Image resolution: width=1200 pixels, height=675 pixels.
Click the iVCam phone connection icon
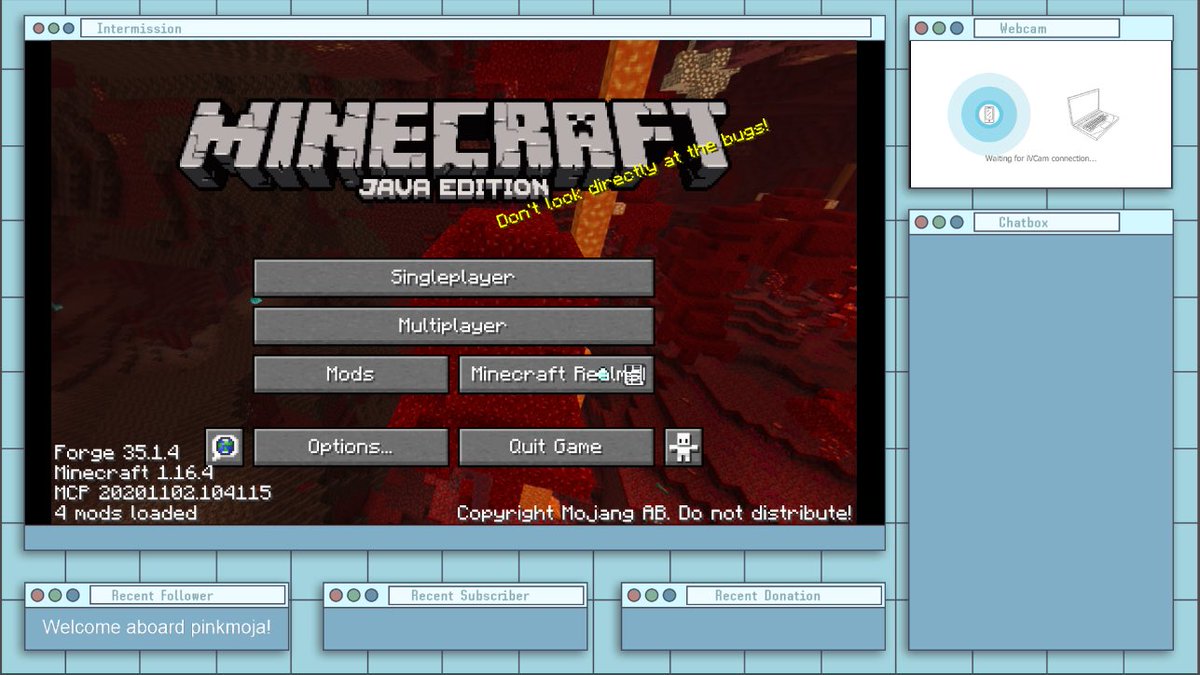989,114
